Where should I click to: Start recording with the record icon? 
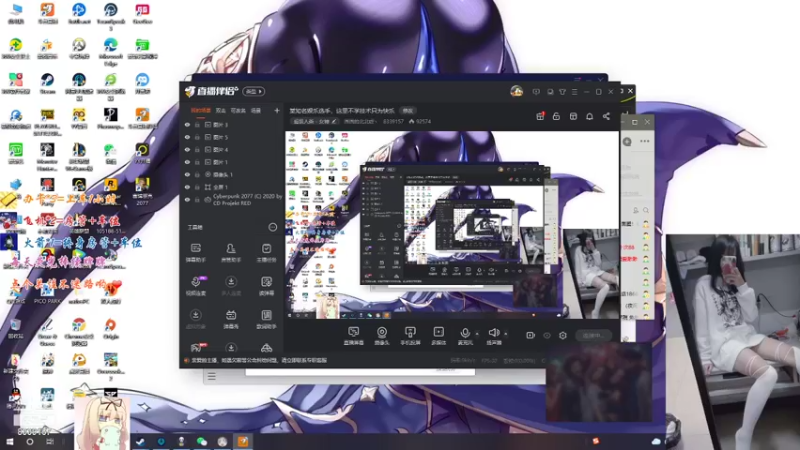pyautogui.click(x=530, y=335)
